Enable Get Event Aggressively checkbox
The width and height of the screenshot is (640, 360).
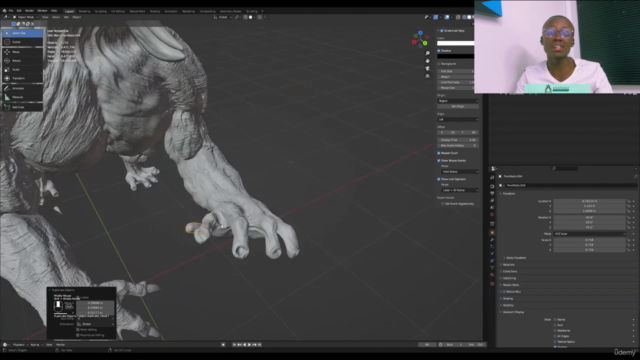[443, 204]
